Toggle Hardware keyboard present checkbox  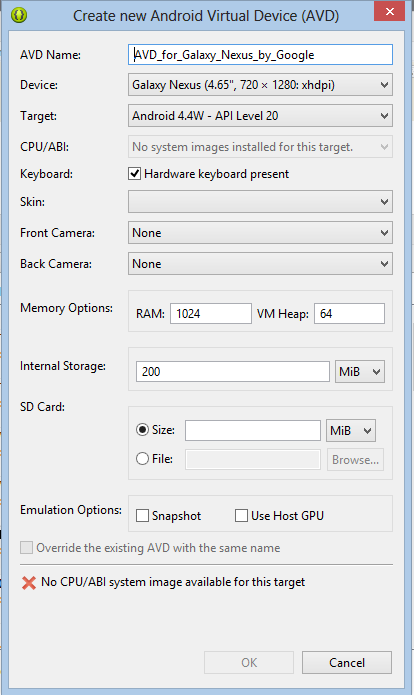pos(135,174)
